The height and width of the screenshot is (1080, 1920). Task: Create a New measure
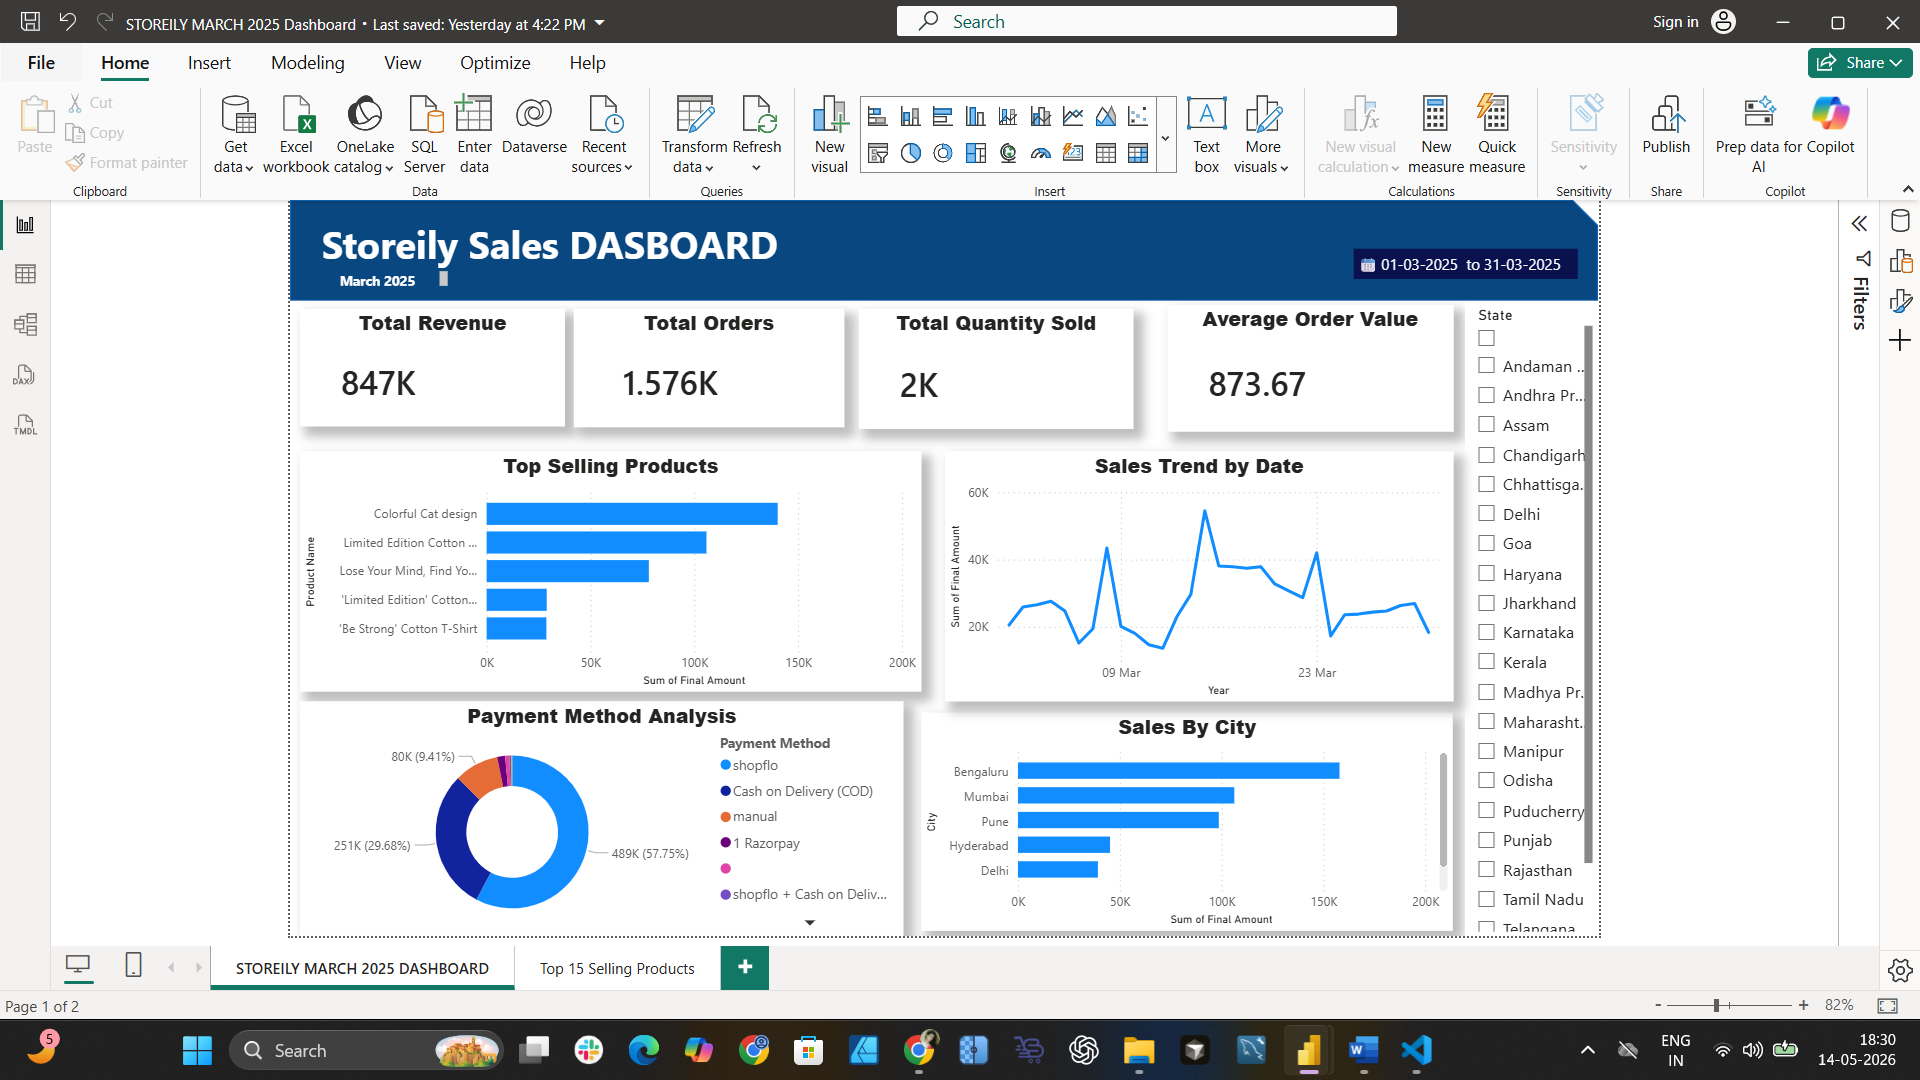coord(1436,135)
